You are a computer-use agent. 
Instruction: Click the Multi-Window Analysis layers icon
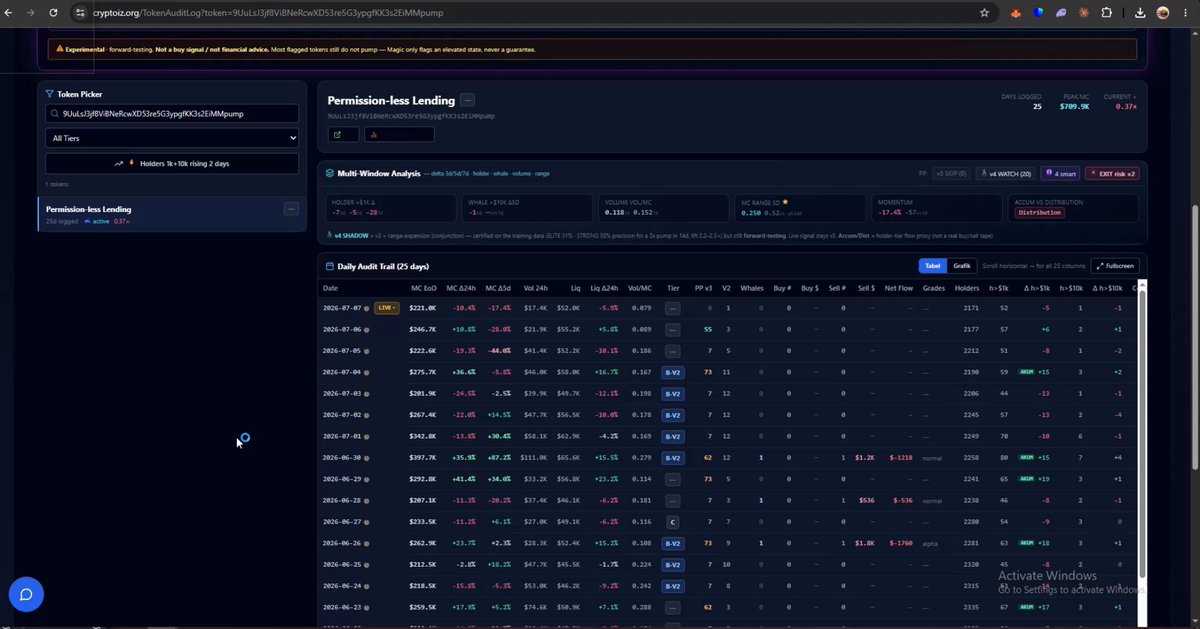click(329, 173)
